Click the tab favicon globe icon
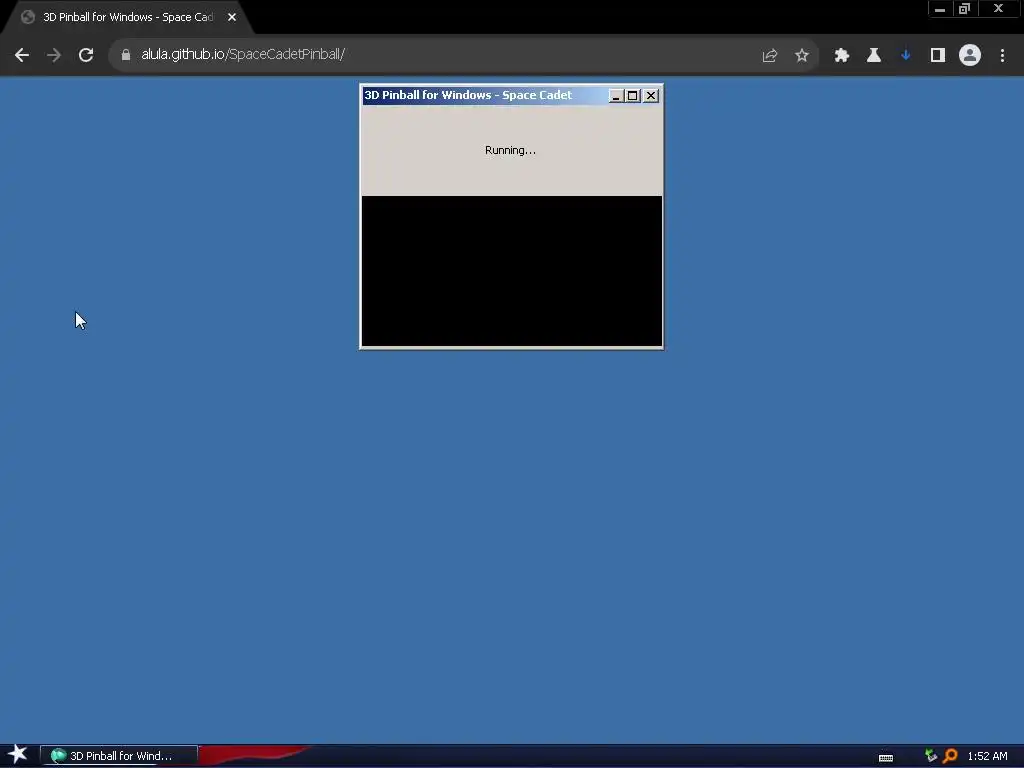Viewport: 1024px width, 768px height. tap(27, 18)
